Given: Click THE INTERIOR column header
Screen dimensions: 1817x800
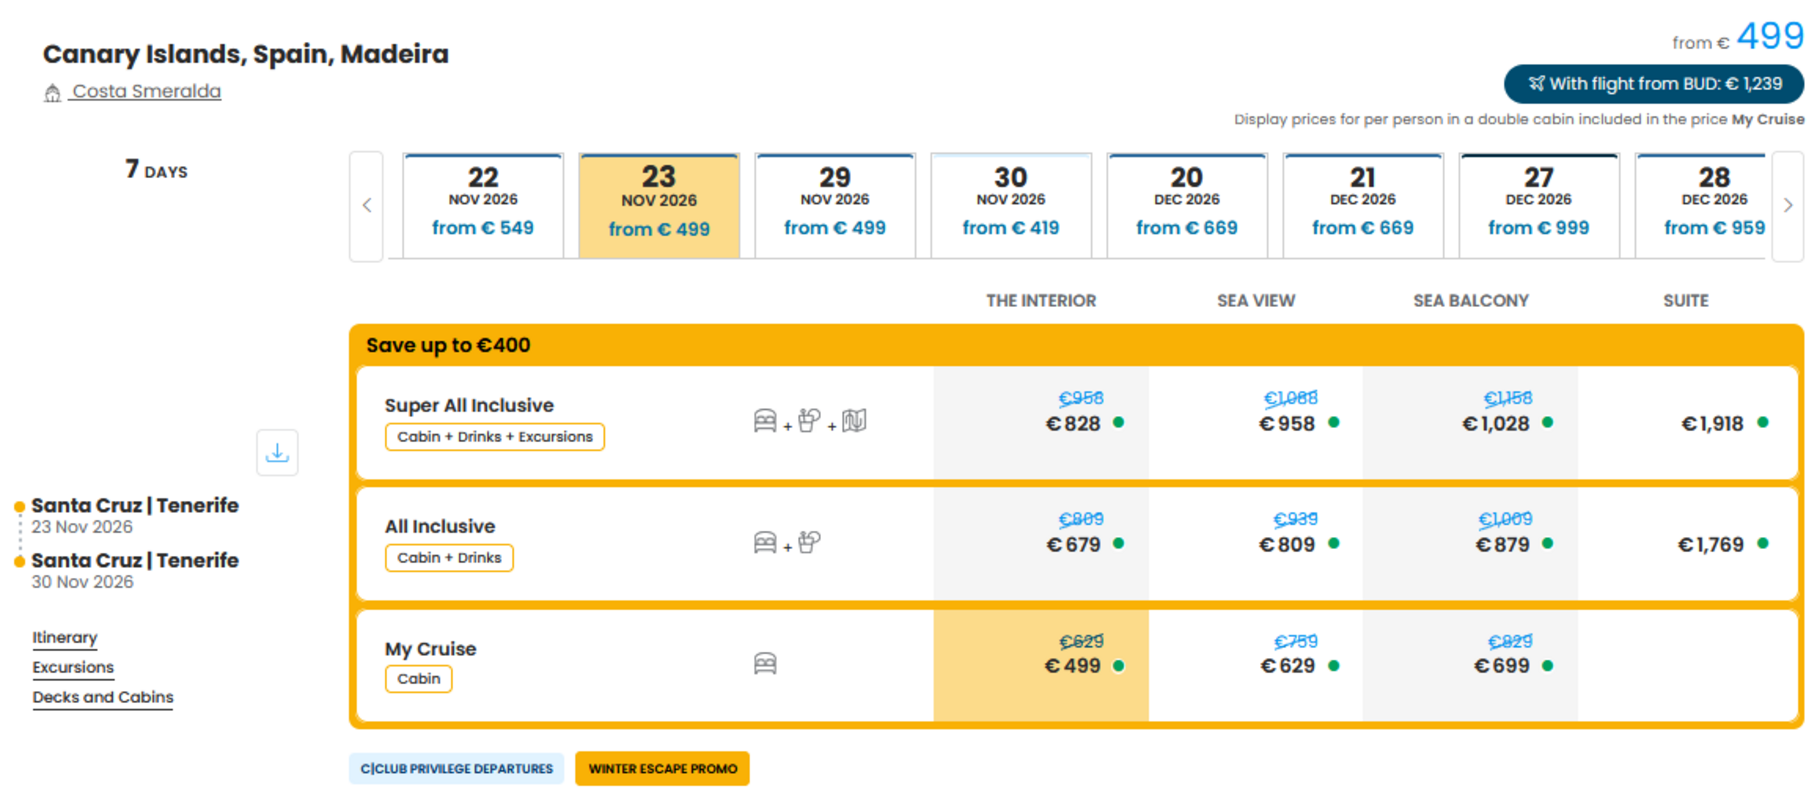Looking at the screenshot, I should click(x=1041, y=301).
